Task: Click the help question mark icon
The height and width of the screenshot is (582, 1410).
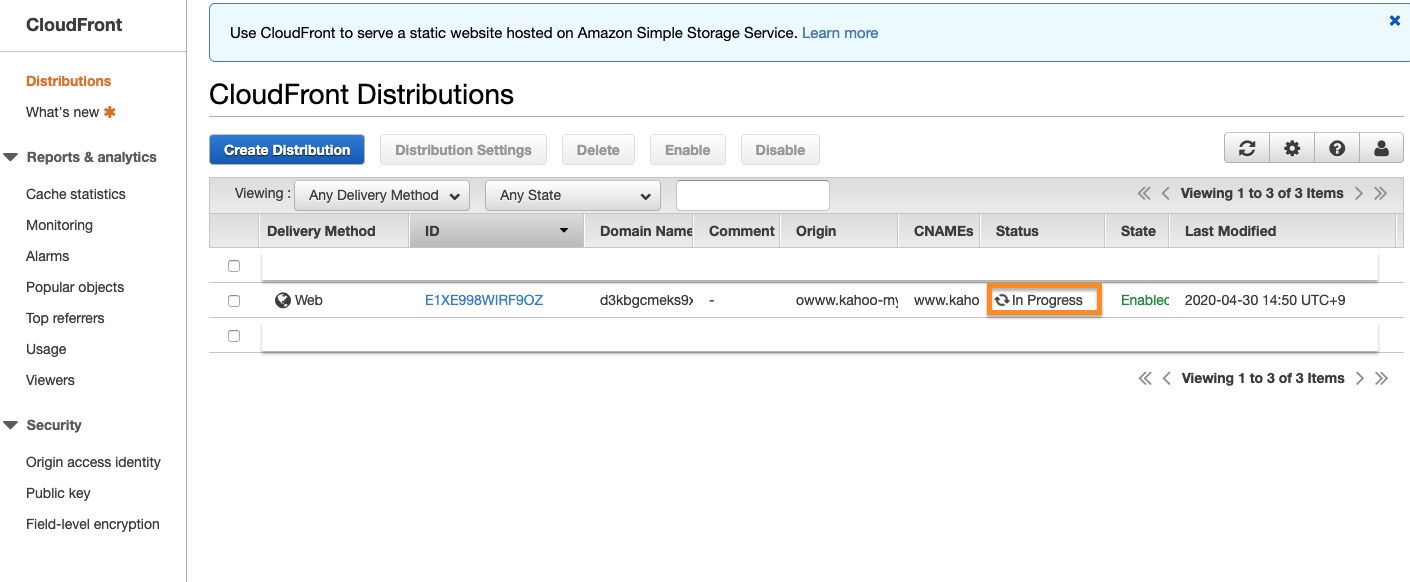Action: pos(1337,149)
